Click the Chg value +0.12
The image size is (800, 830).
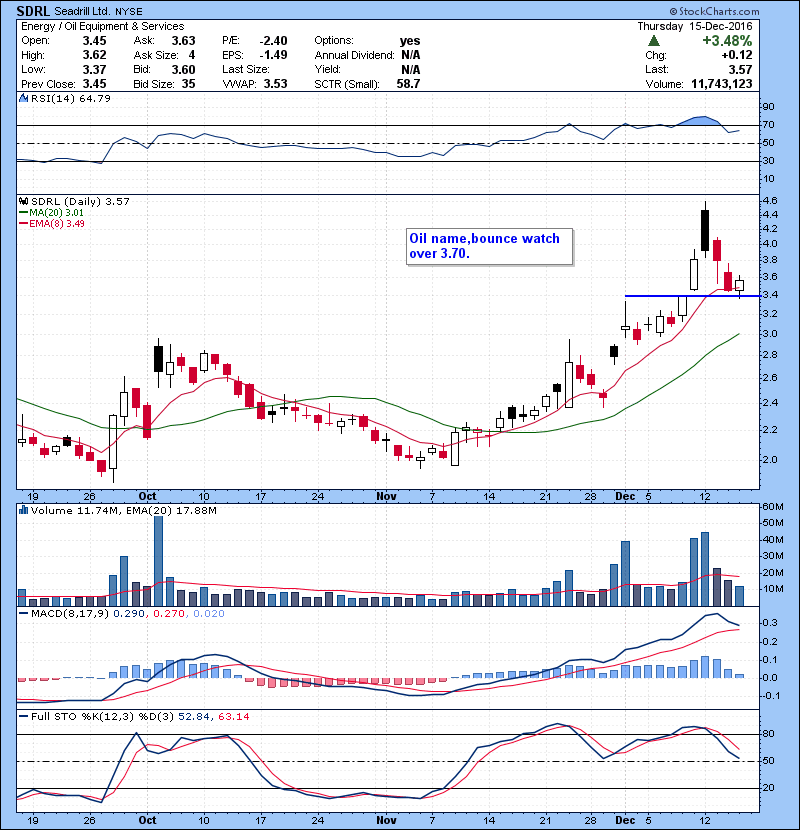[x=736, y=55]
